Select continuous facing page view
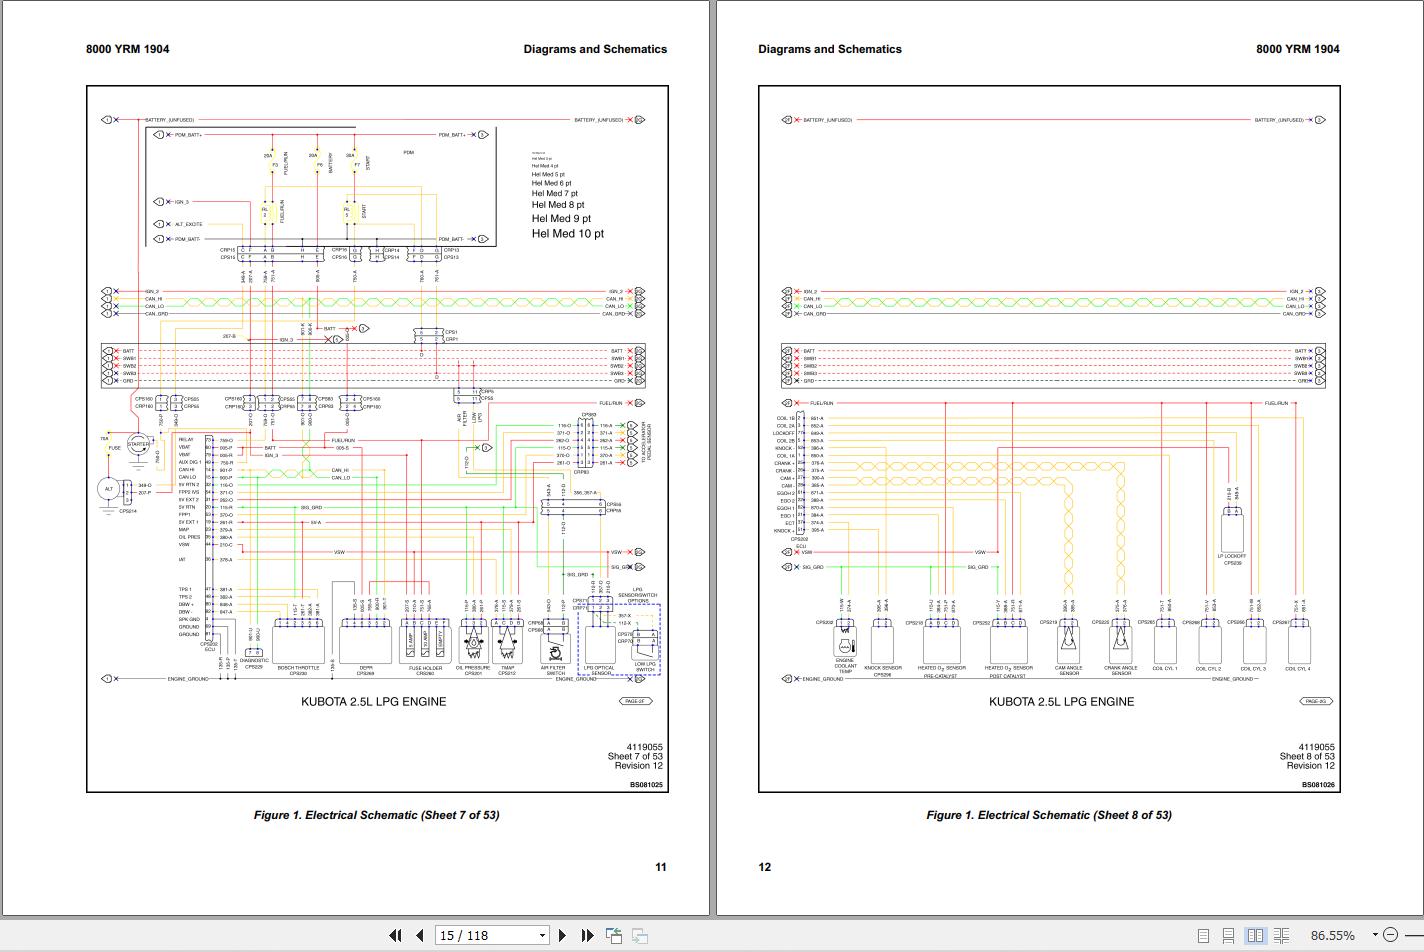 tap(1280, 936)
